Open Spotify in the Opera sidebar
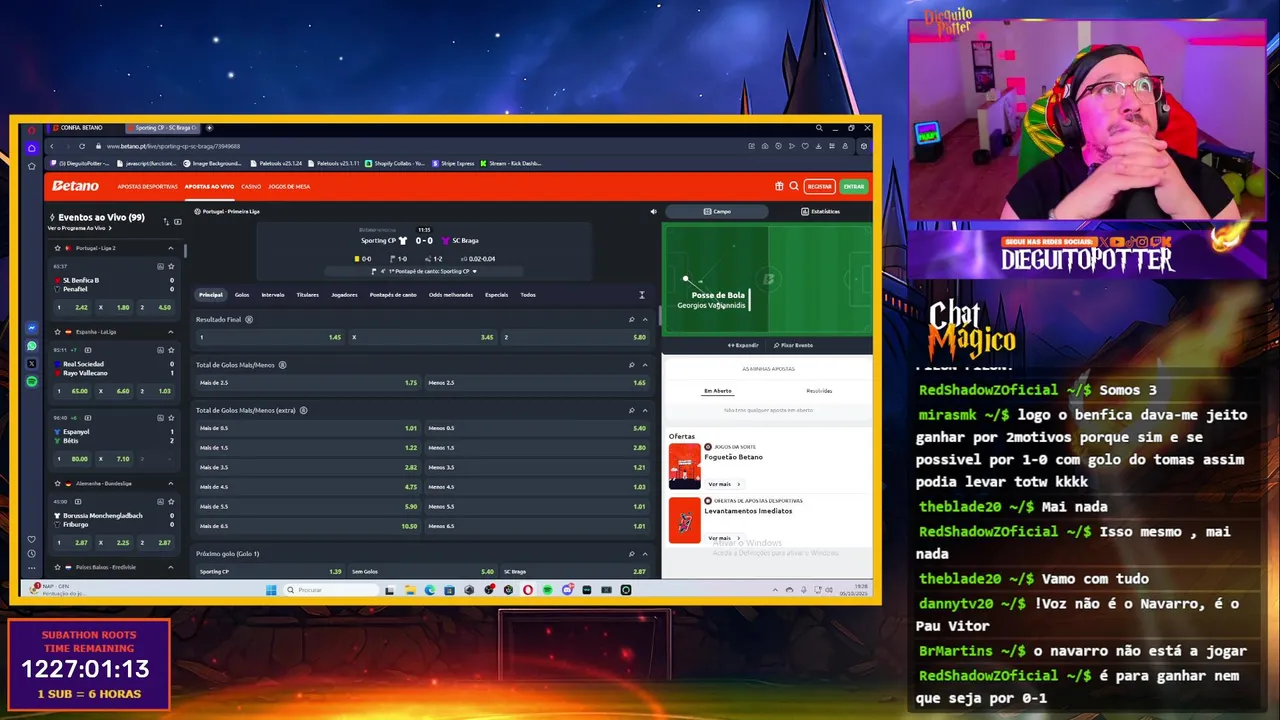 pos(32,382)
